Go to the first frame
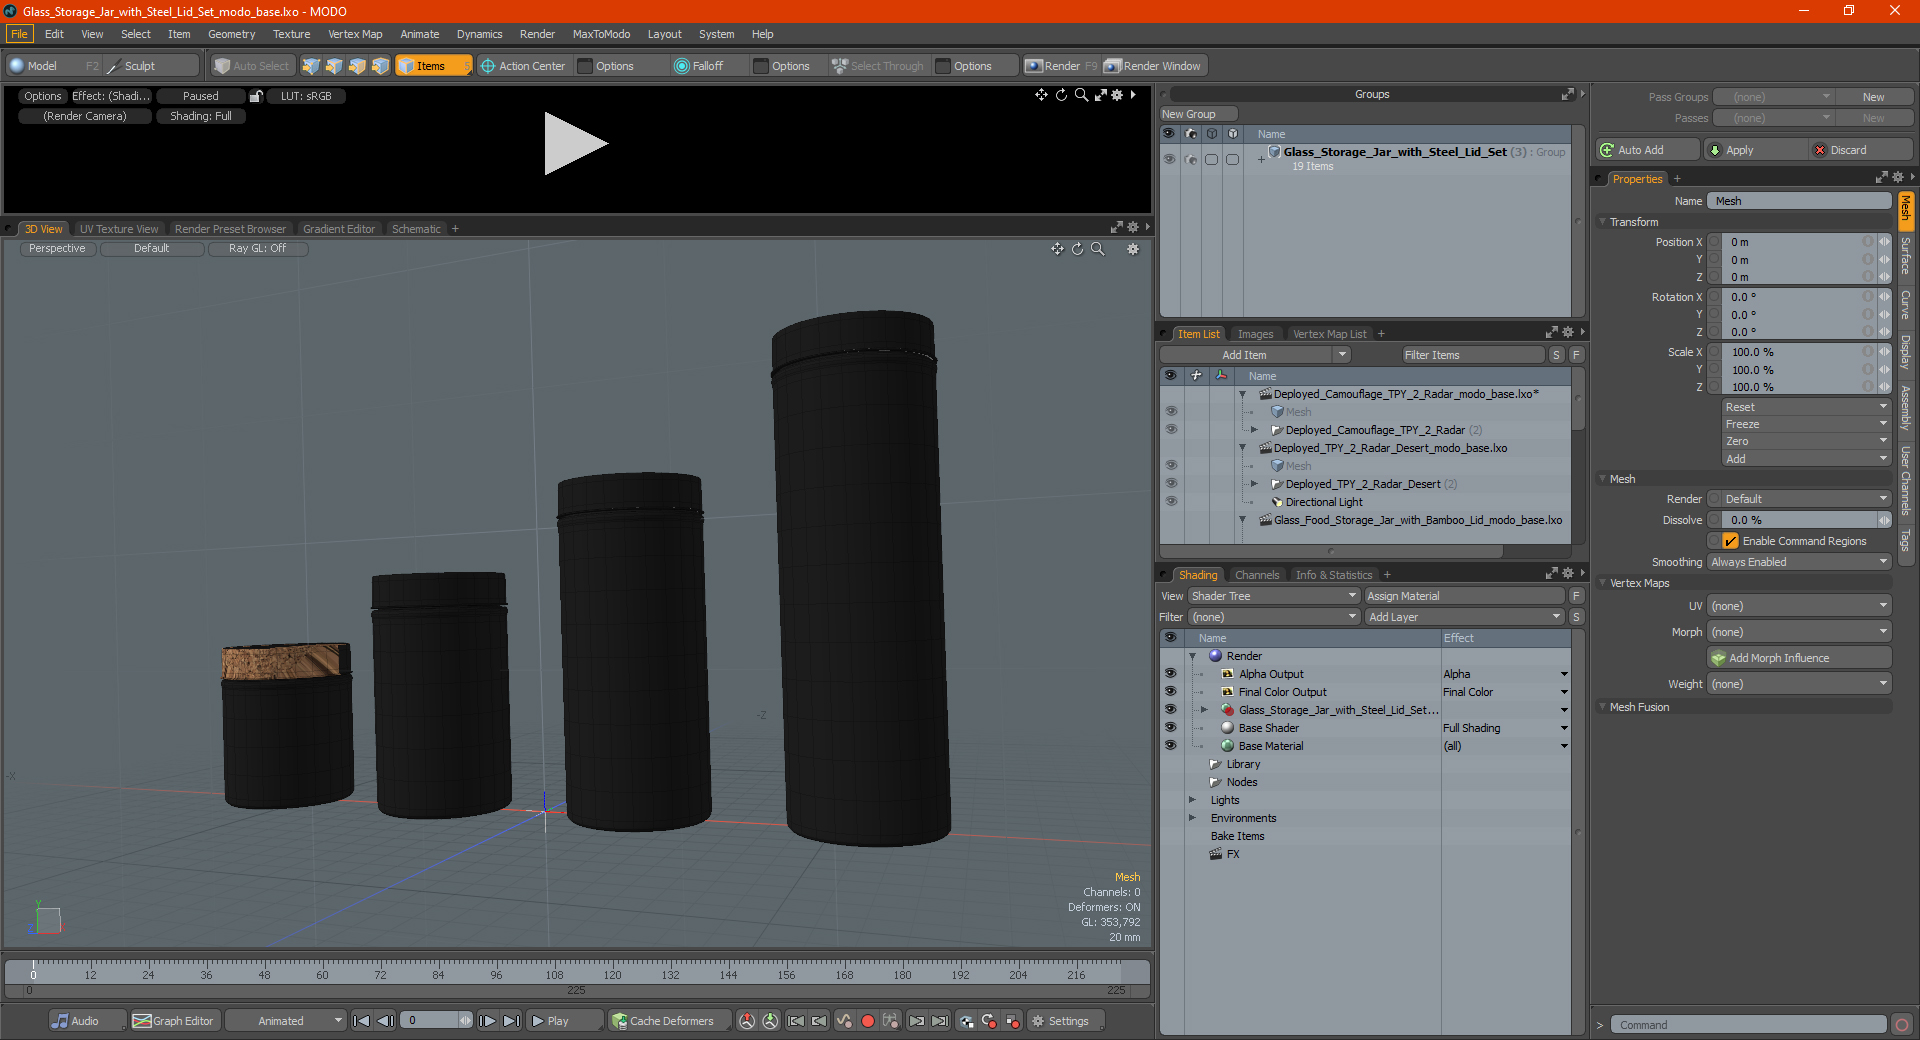The image size is (1920, 1040). (362, 1021)
